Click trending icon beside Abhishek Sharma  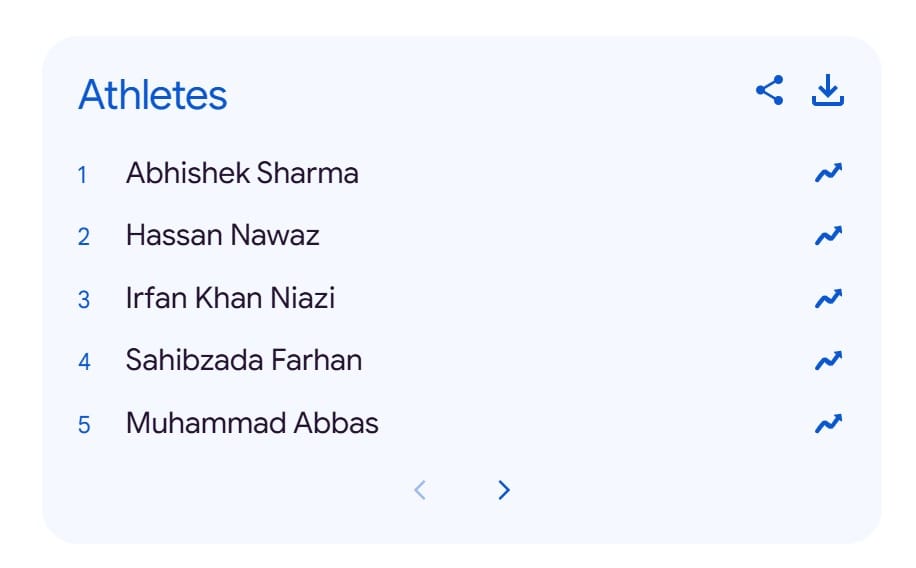coord(828,174)
